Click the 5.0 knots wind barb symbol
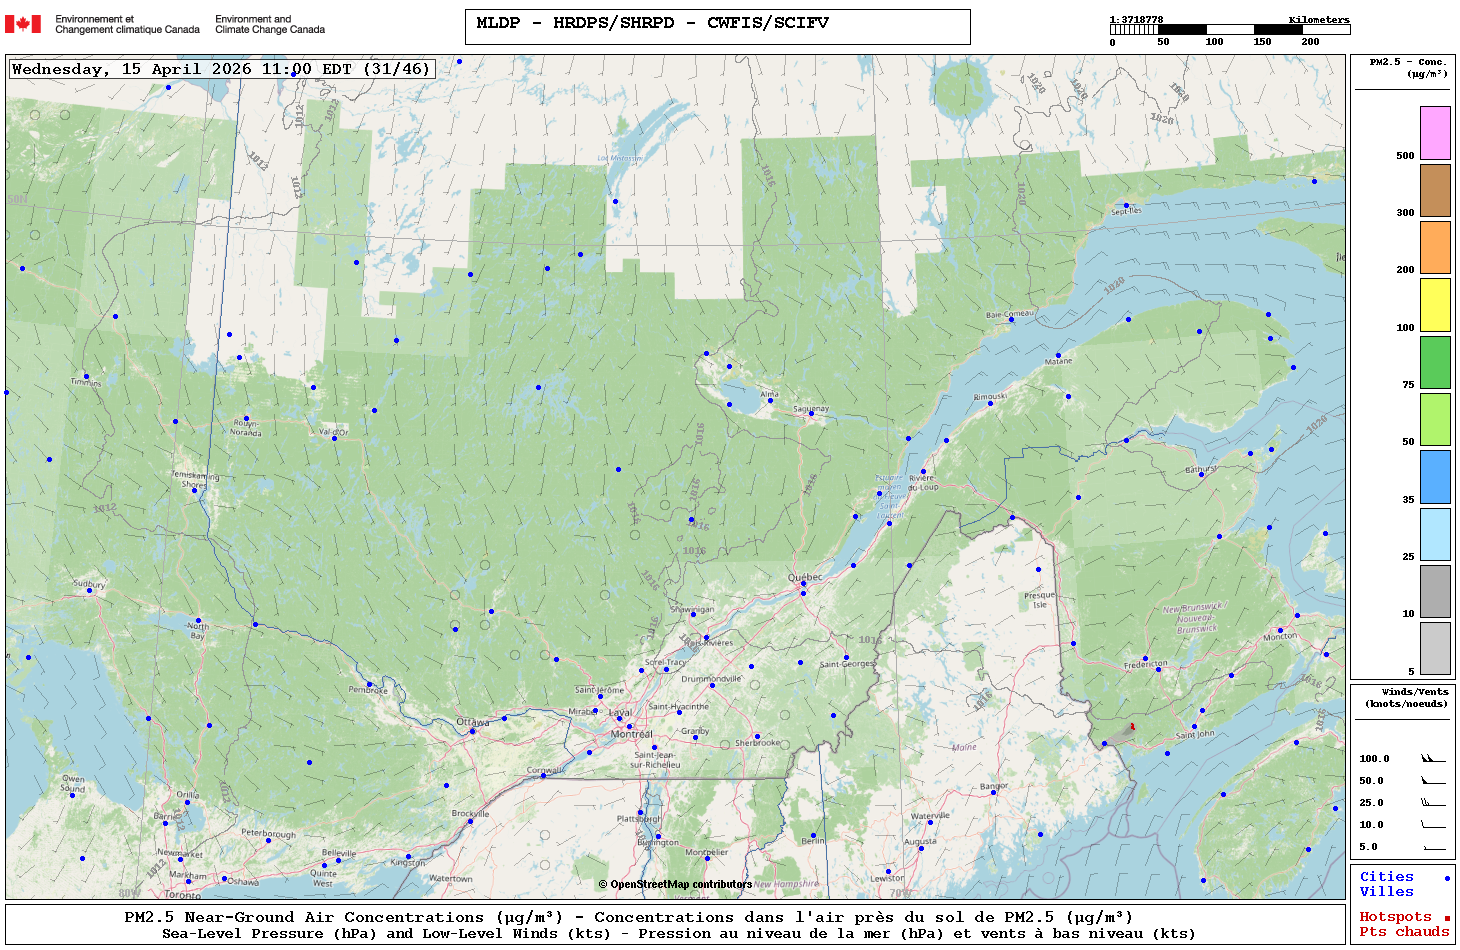1460x950 pixels. (x=1432, y=848)
